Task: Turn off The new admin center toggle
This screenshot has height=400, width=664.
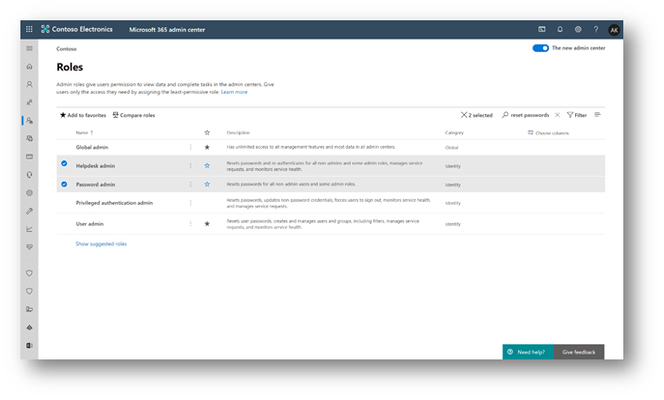Action: (540, 48)
